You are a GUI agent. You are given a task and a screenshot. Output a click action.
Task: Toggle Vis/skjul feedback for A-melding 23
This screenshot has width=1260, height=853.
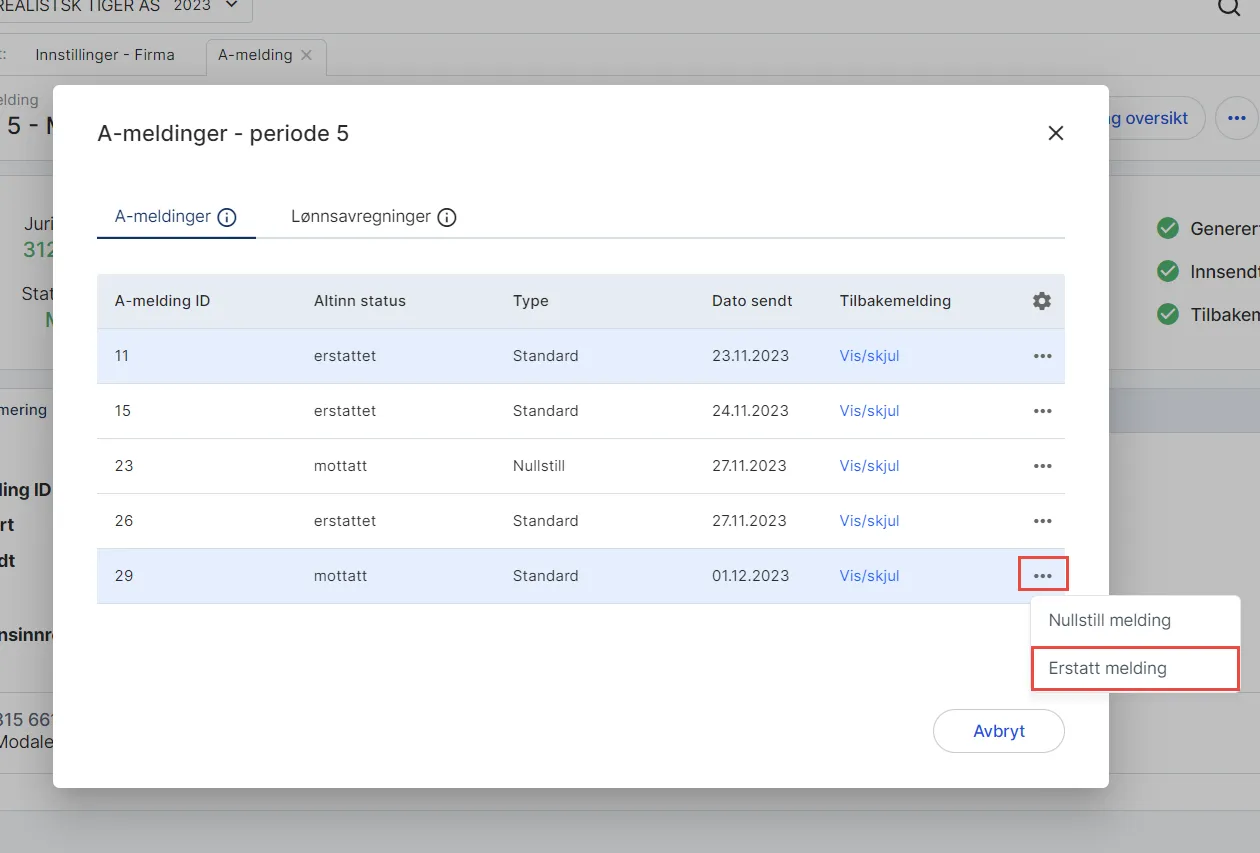coord(869,466)
